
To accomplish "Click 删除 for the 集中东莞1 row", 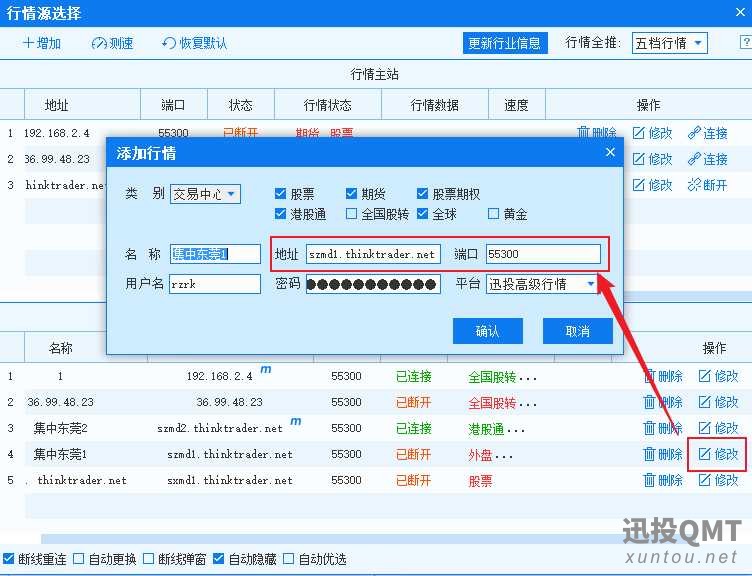I will pos(663,454).
